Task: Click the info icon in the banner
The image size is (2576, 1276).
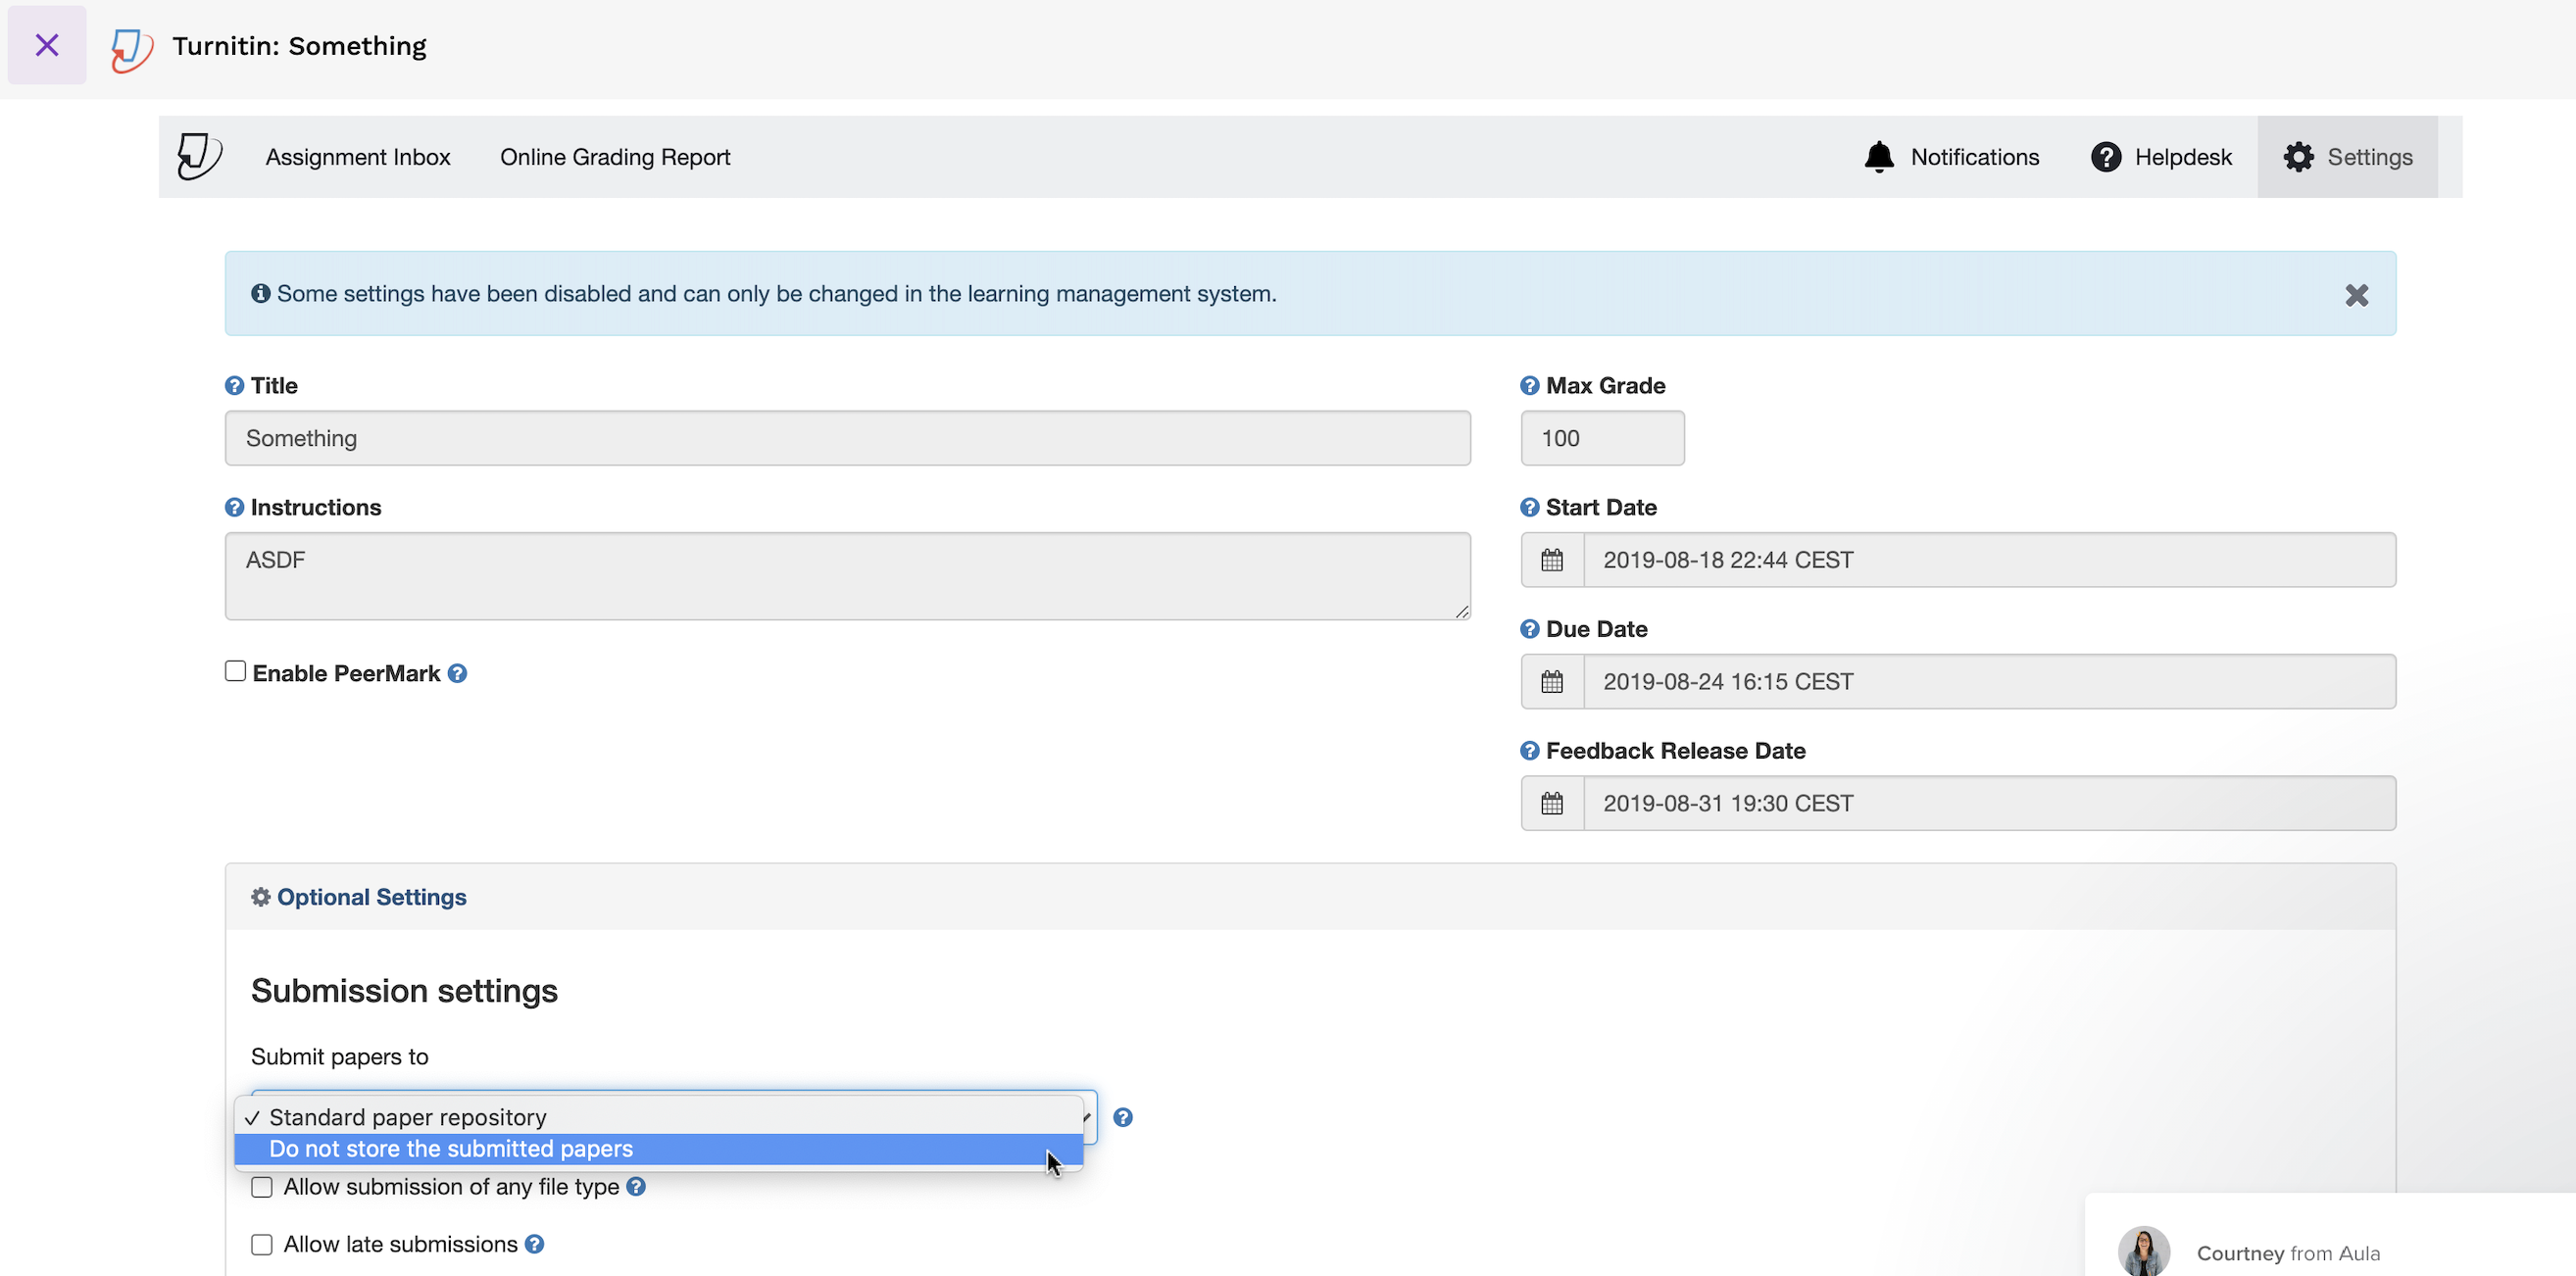Action: (x=260, y=293)
